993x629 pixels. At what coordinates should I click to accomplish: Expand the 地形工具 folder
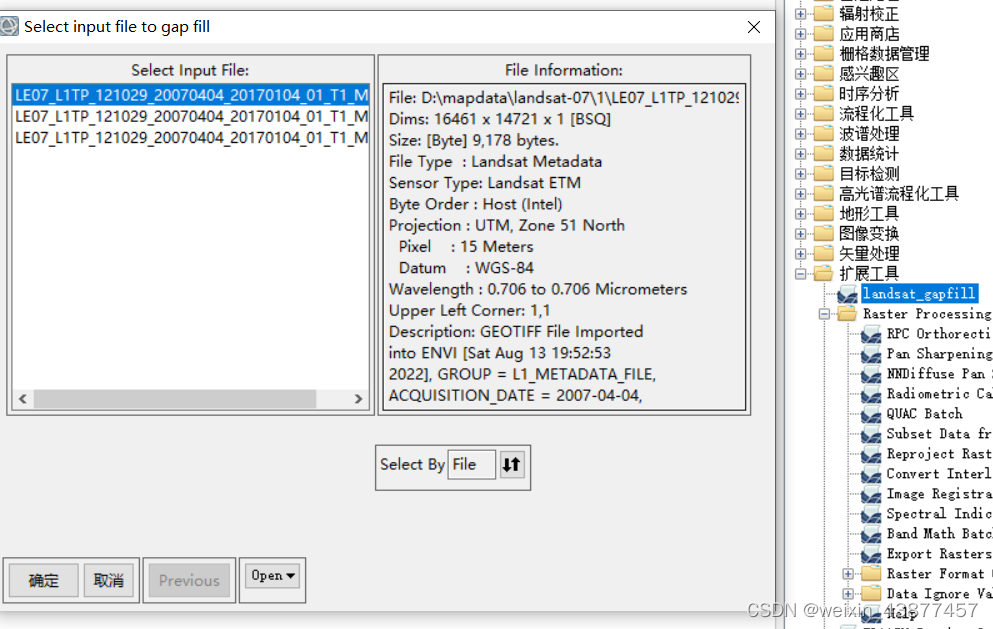(800, 213)
